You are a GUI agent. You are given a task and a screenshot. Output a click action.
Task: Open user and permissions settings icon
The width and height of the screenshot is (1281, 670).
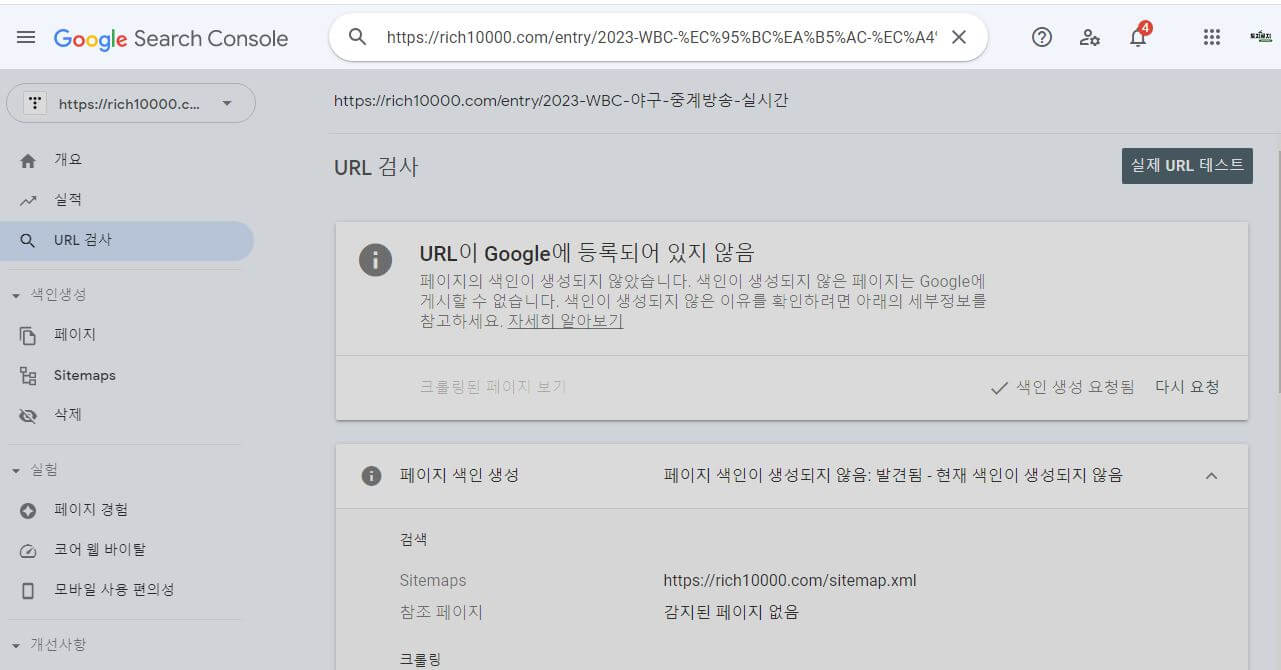[x=1090, y=37]
